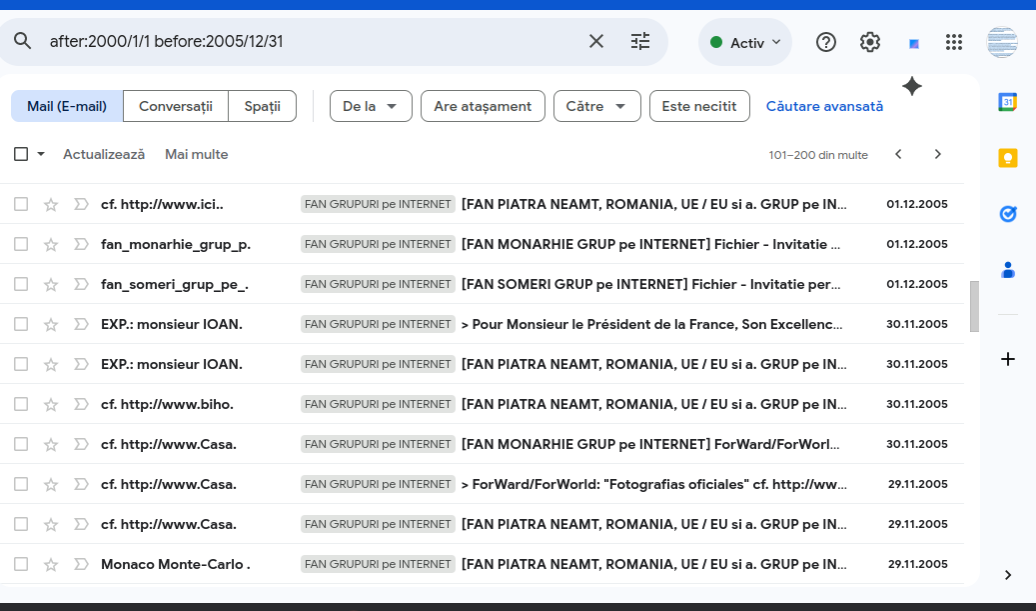Star the fan_monarhie_grup_p. email
Viewport: 1036px width, 611px height.
(51, 244)
